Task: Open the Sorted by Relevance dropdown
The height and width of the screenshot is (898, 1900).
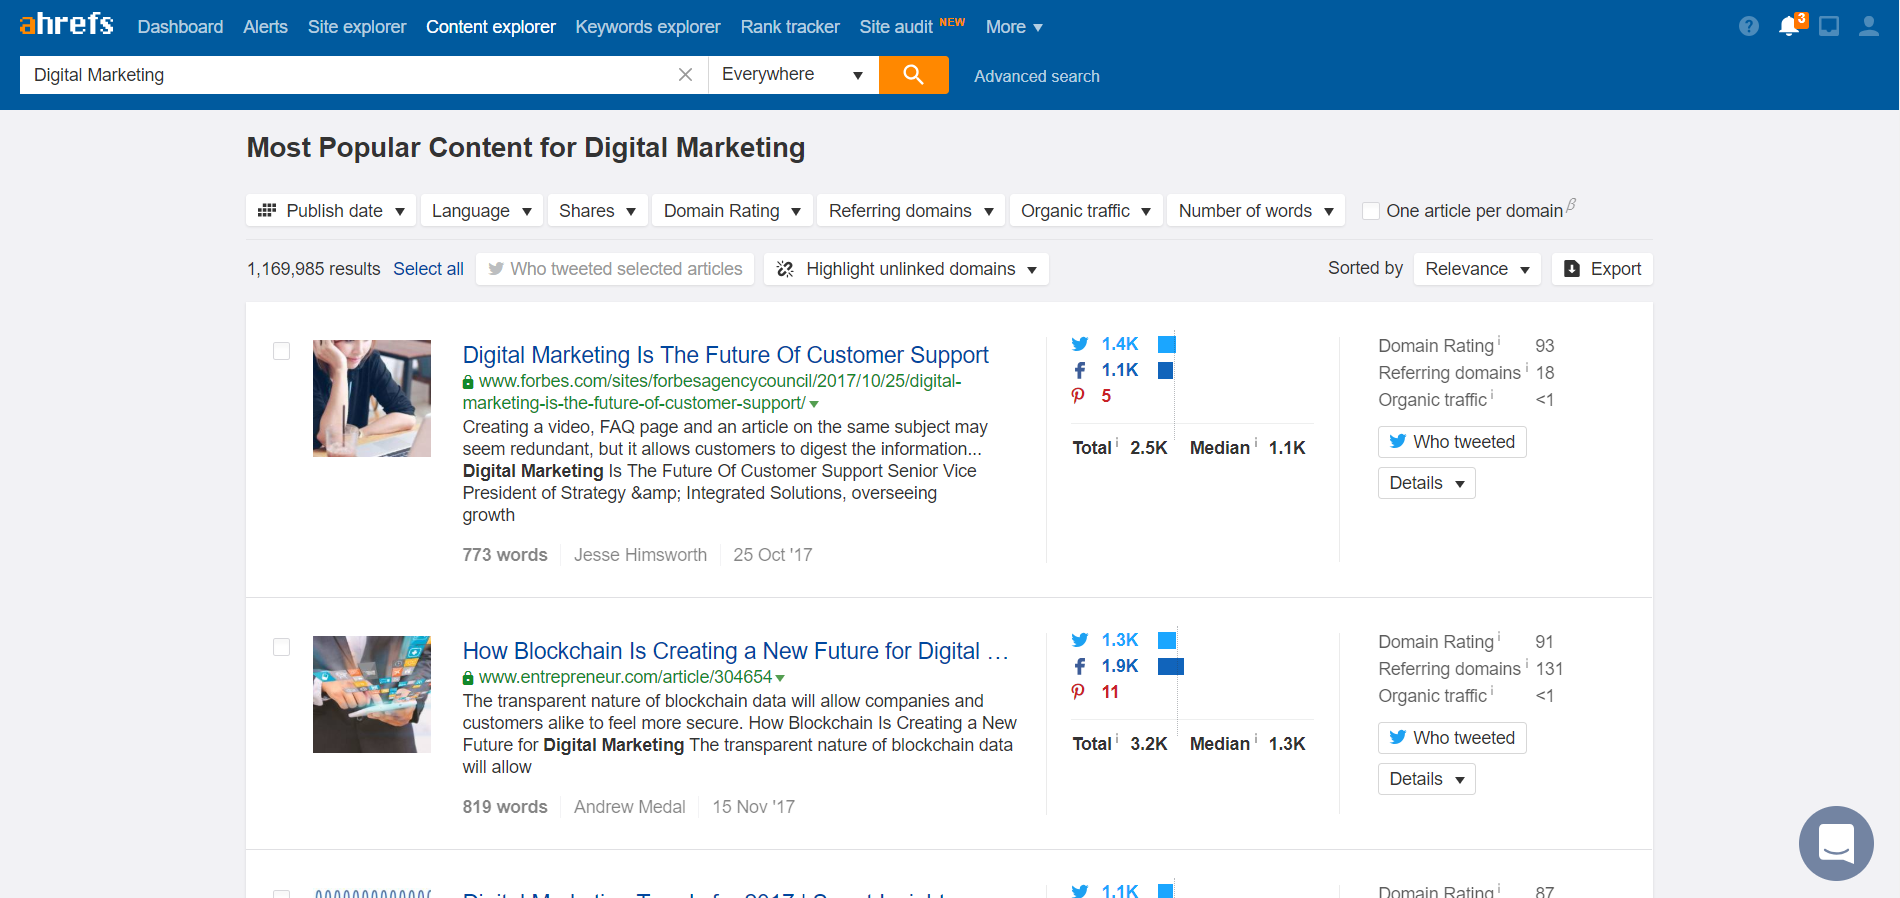Action: 1476,269
